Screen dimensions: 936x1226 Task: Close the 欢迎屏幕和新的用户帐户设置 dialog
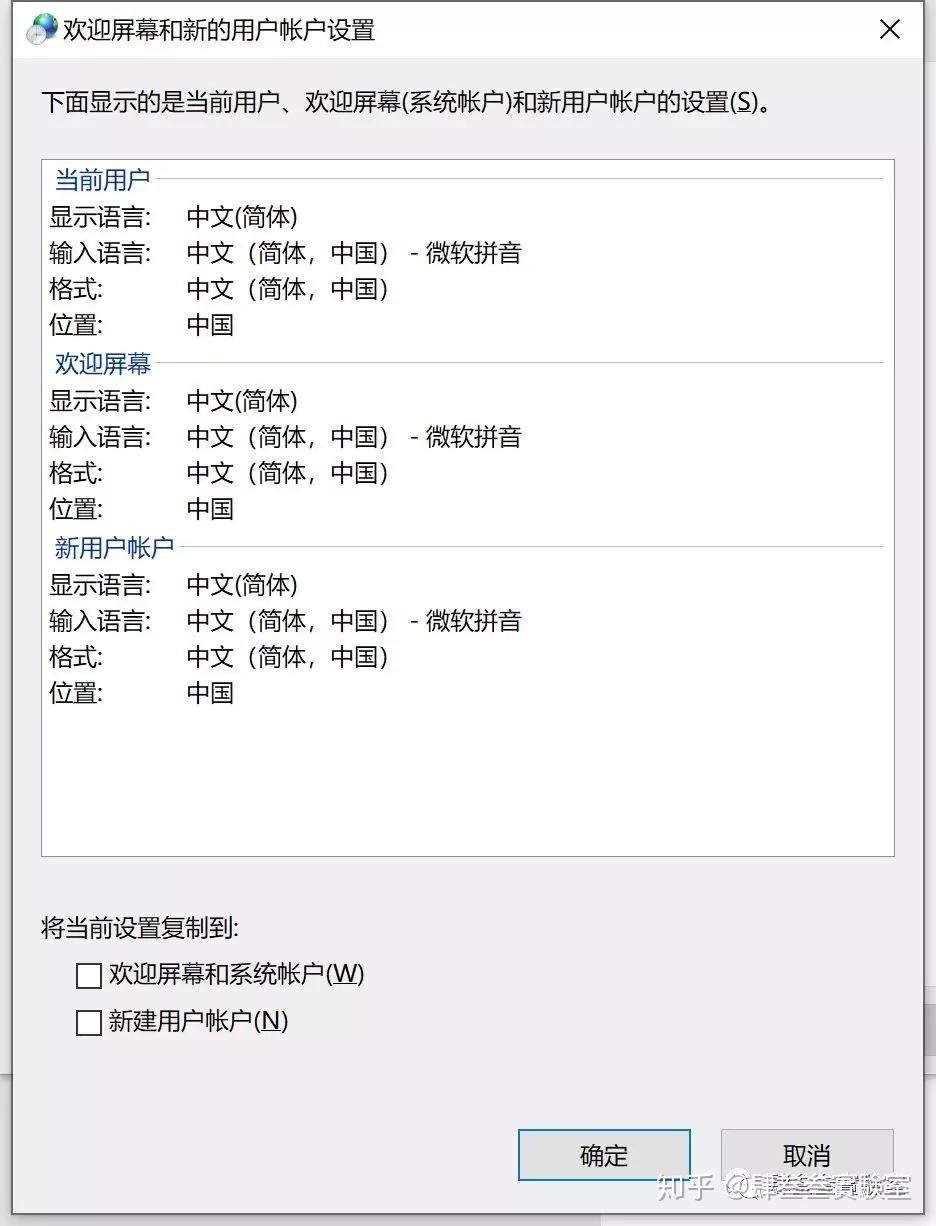[x=889, y=29]
